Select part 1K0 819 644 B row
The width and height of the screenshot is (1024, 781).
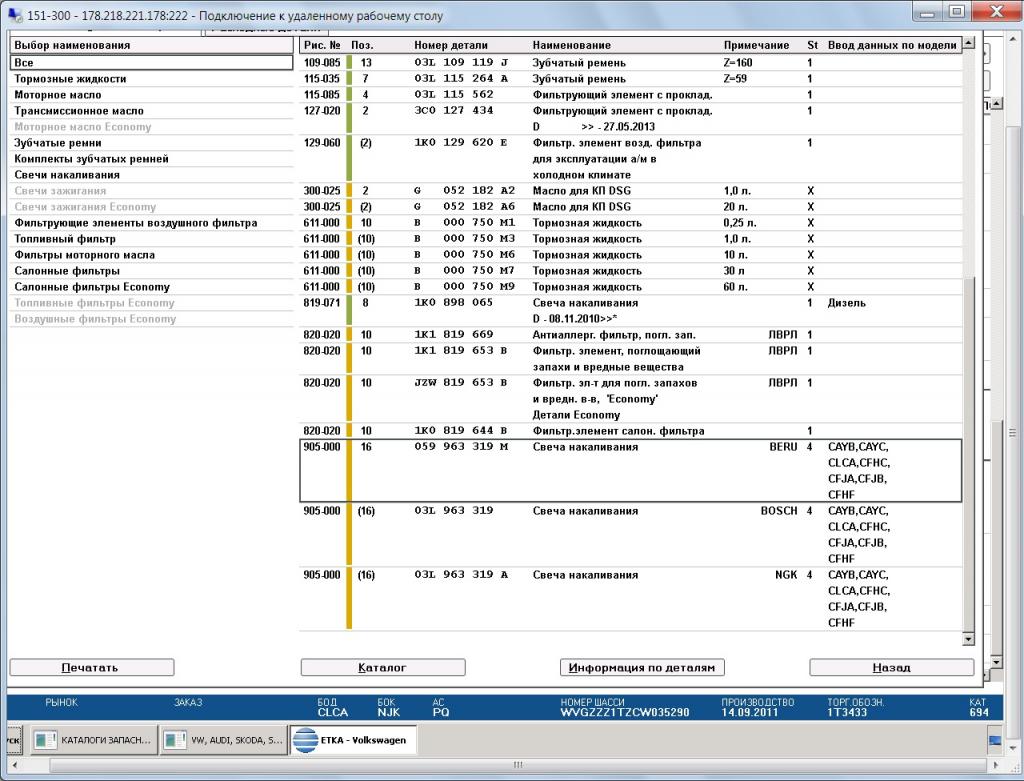coord(631,431)
